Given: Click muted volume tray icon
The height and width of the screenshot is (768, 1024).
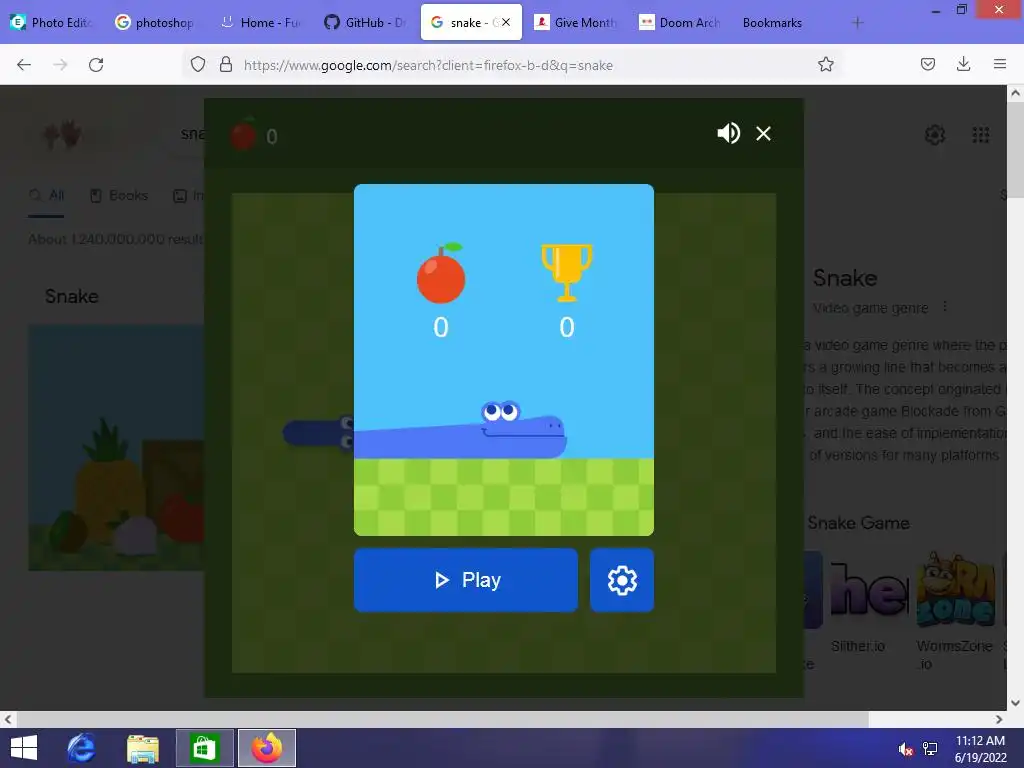Looking at the screenshot, I should point(905,749).
